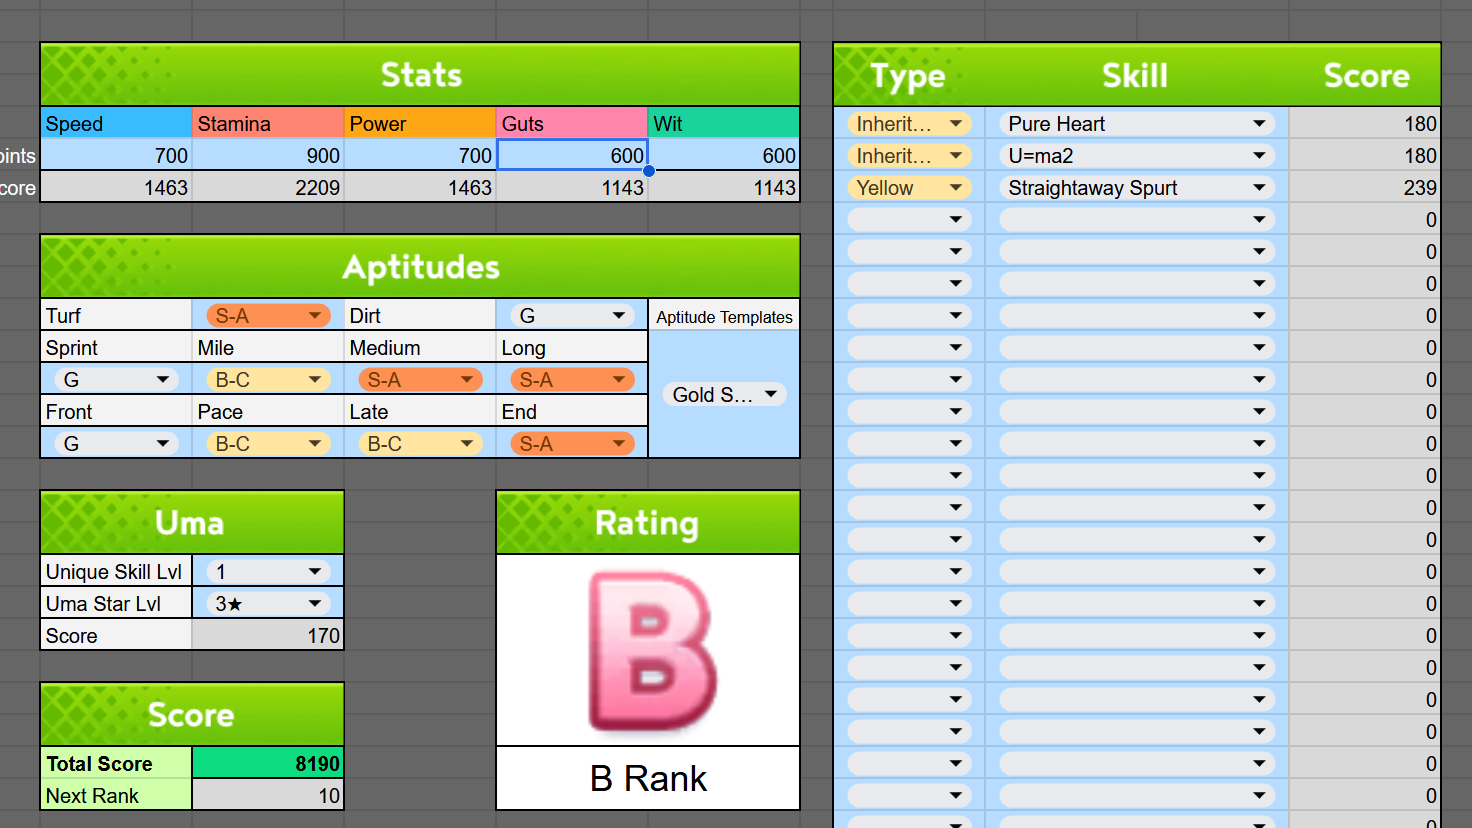Select the Stamina header cell
The height and width of the screenshot is (828, 1472).
(x=268, y=123)
